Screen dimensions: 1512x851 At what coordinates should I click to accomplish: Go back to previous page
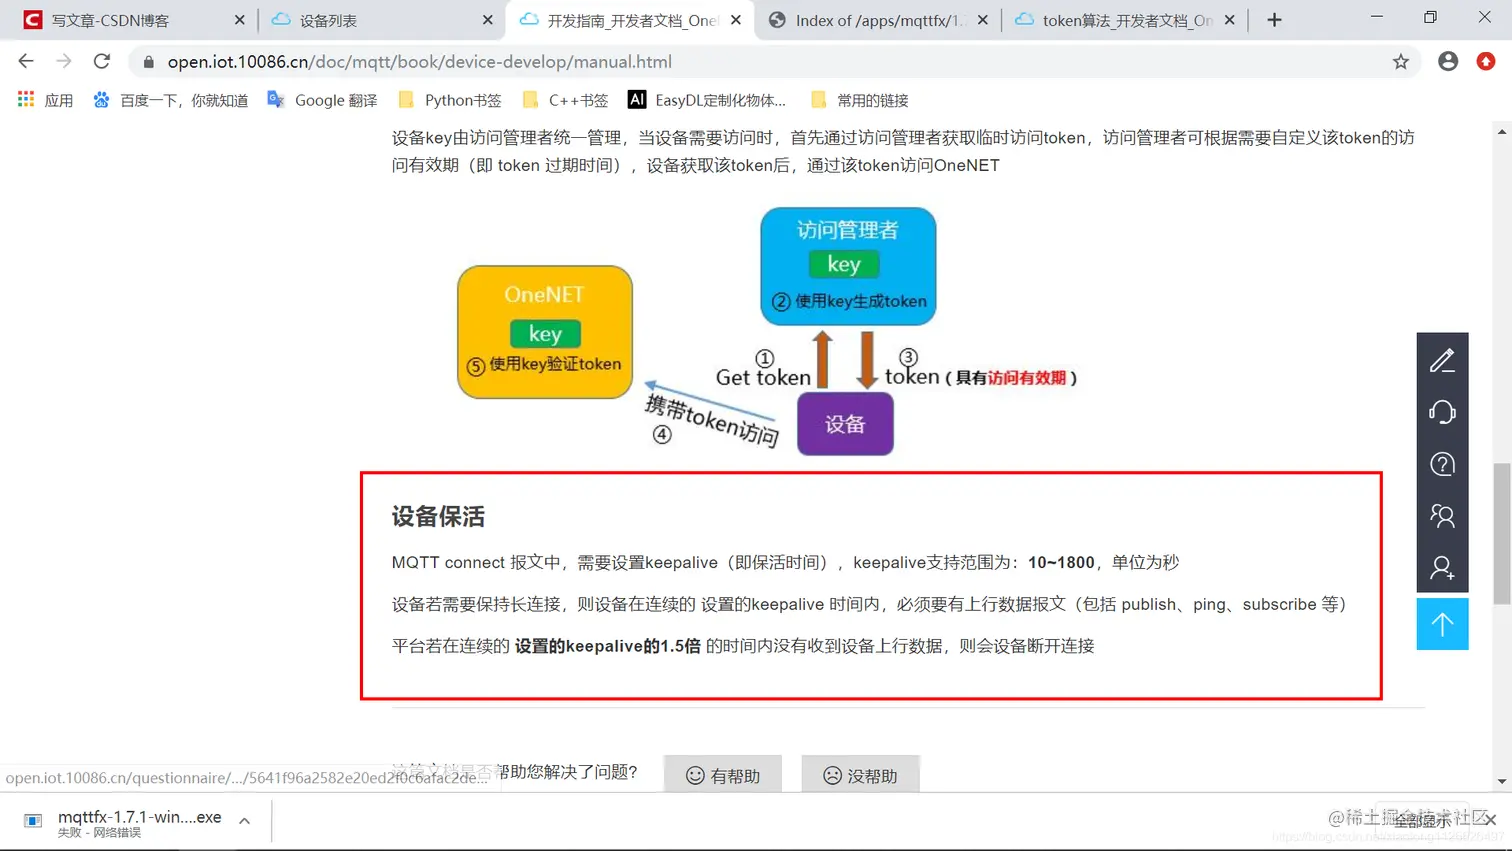26,62
